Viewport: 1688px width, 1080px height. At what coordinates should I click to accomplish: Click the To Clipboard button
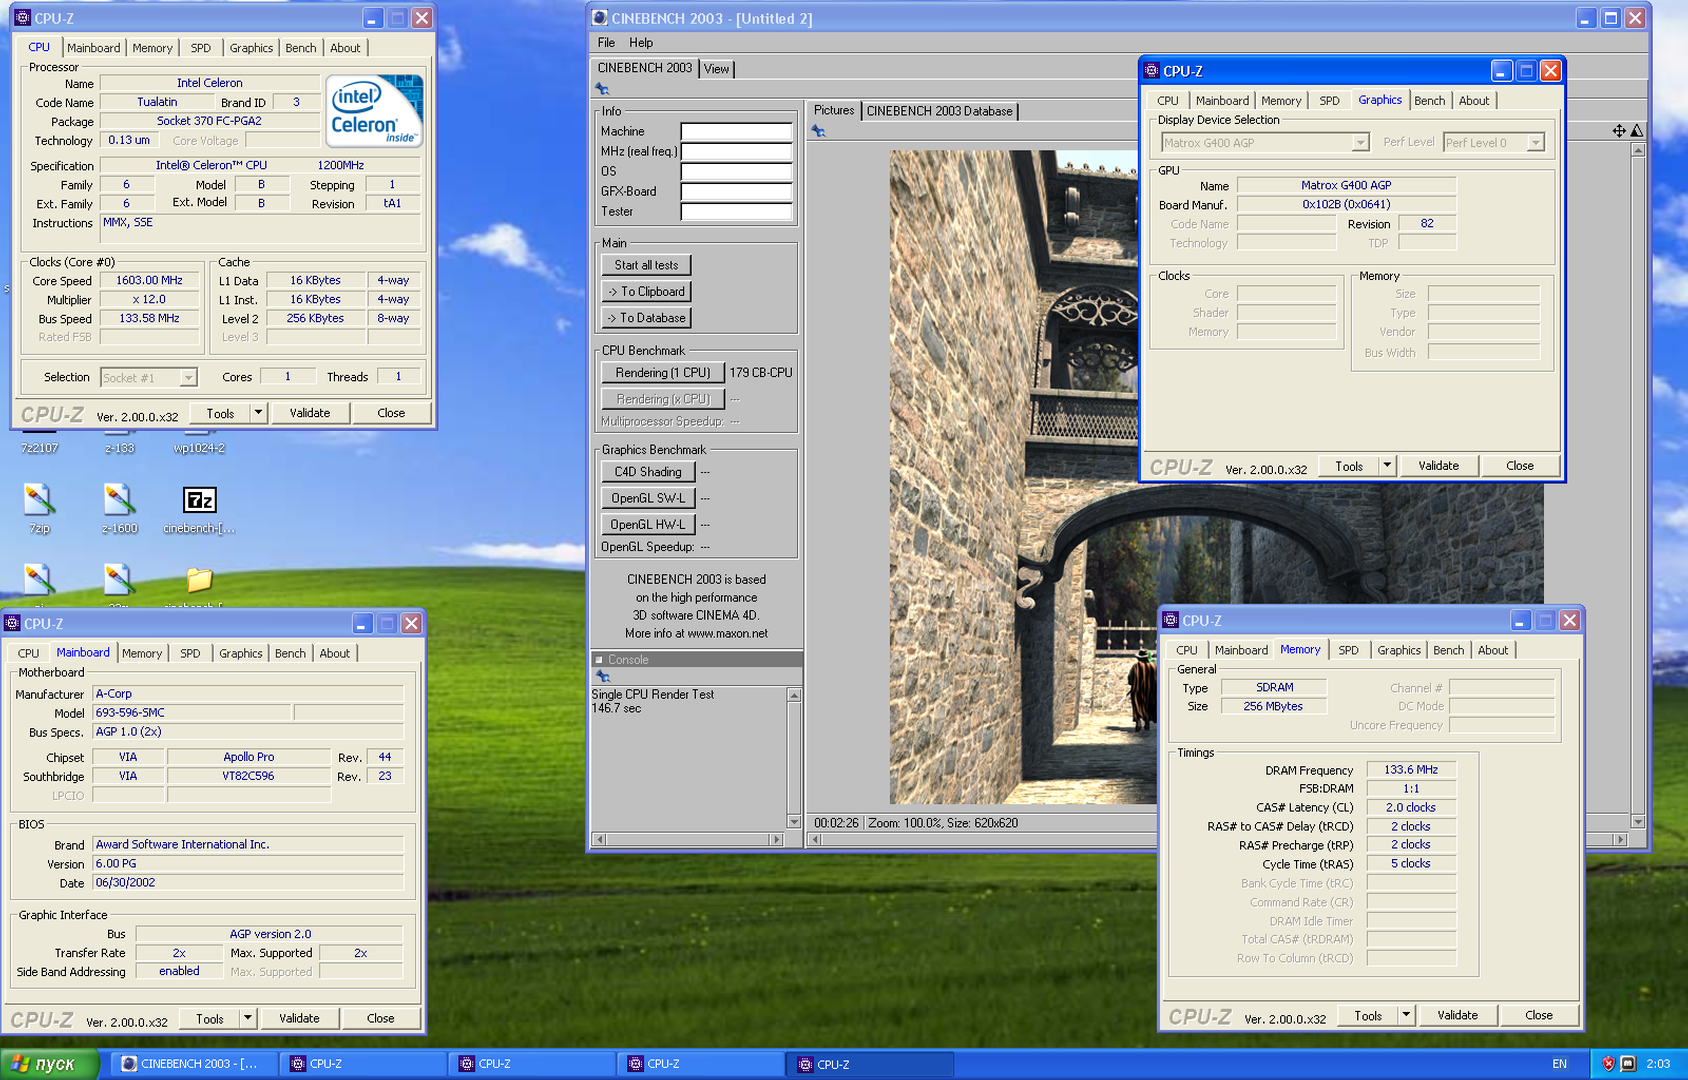click(646, 291)
